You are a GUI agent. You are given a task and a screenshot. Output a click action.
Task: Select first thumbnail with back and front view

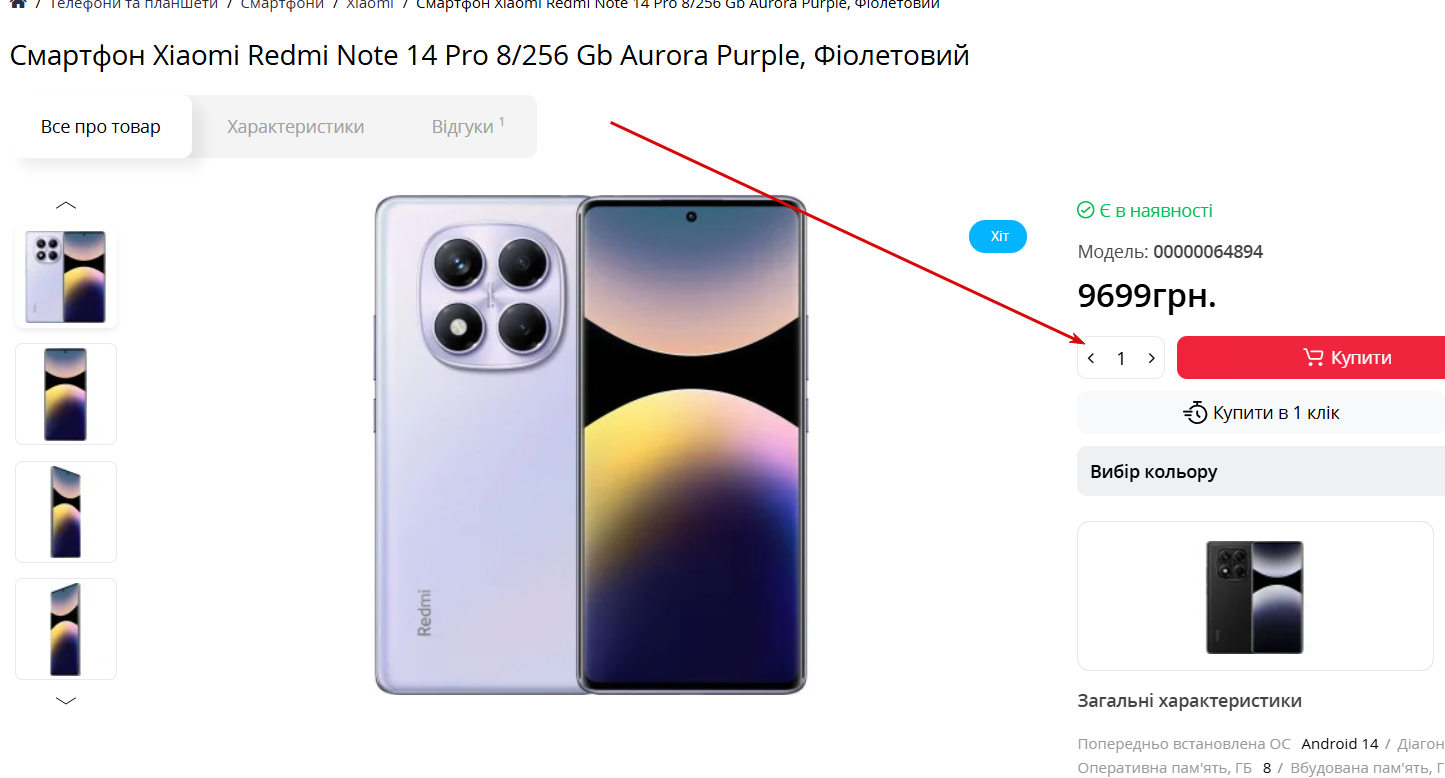(x=66, y=277)
